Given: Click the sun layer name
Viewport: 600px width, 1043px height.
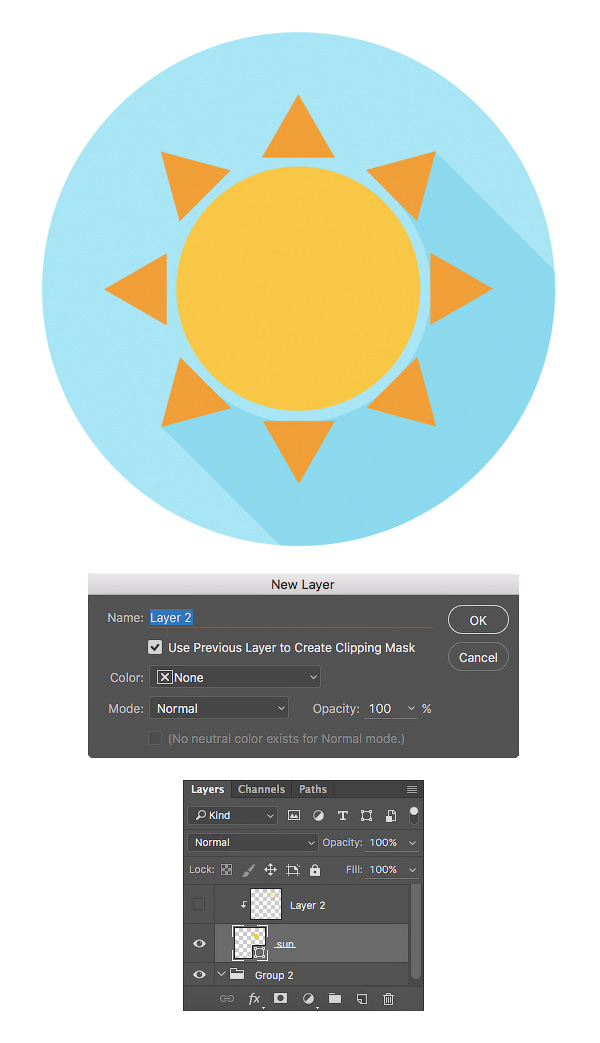Looking at the screenshot, I should [285, 944].
